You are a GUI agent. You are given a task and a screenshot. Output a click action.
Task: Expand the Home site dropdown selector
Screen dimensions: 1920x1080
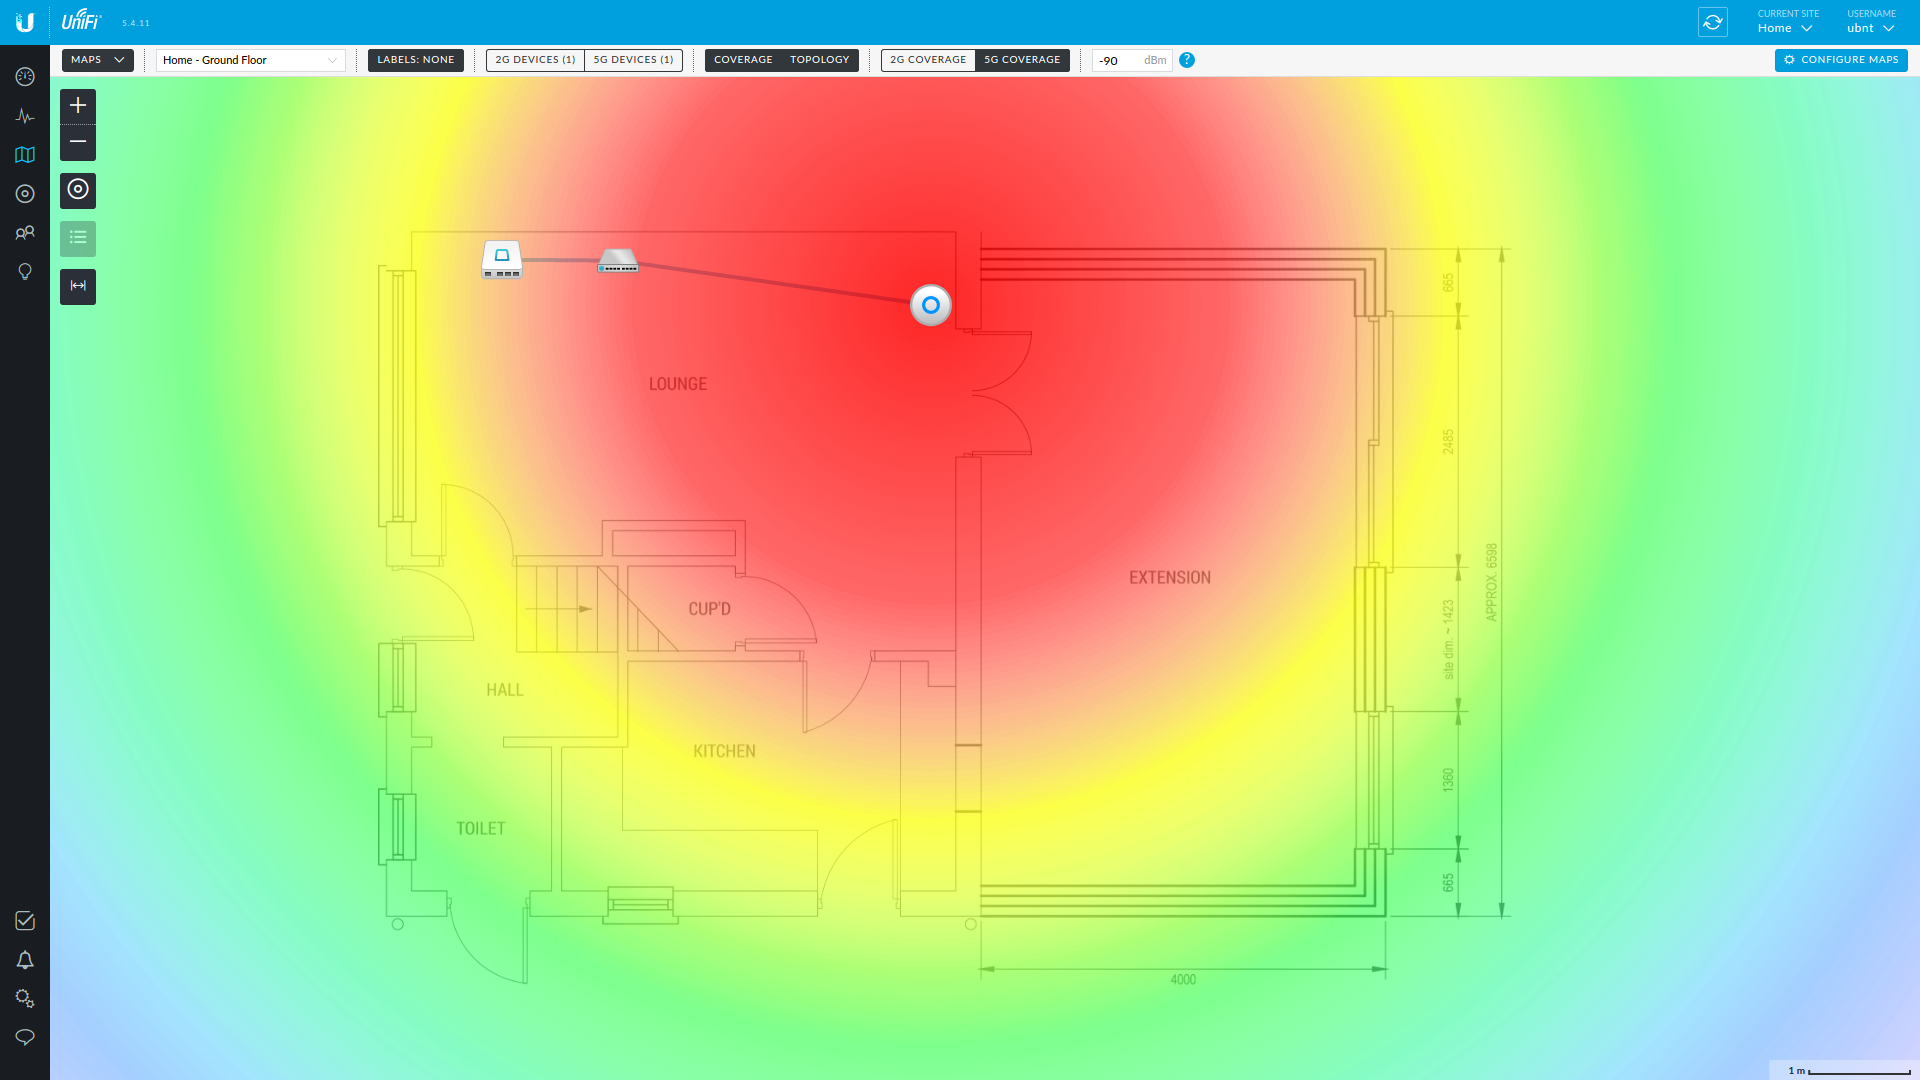coord(1785,29)
